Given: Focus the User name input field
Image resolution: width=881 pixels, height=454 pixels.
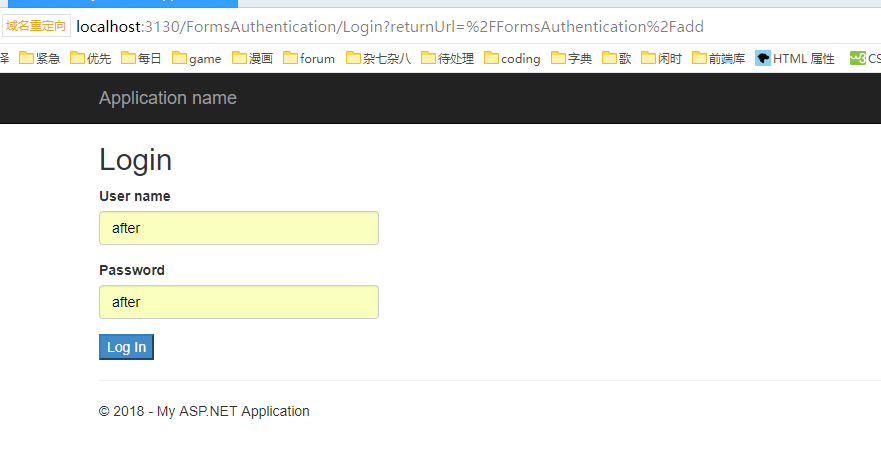Looking at the screenshot, I should click(239, 228).
